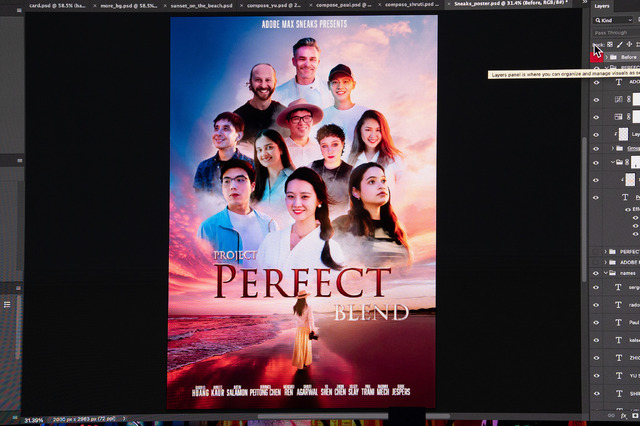Hide the Group folder layer

coord(596,149)
